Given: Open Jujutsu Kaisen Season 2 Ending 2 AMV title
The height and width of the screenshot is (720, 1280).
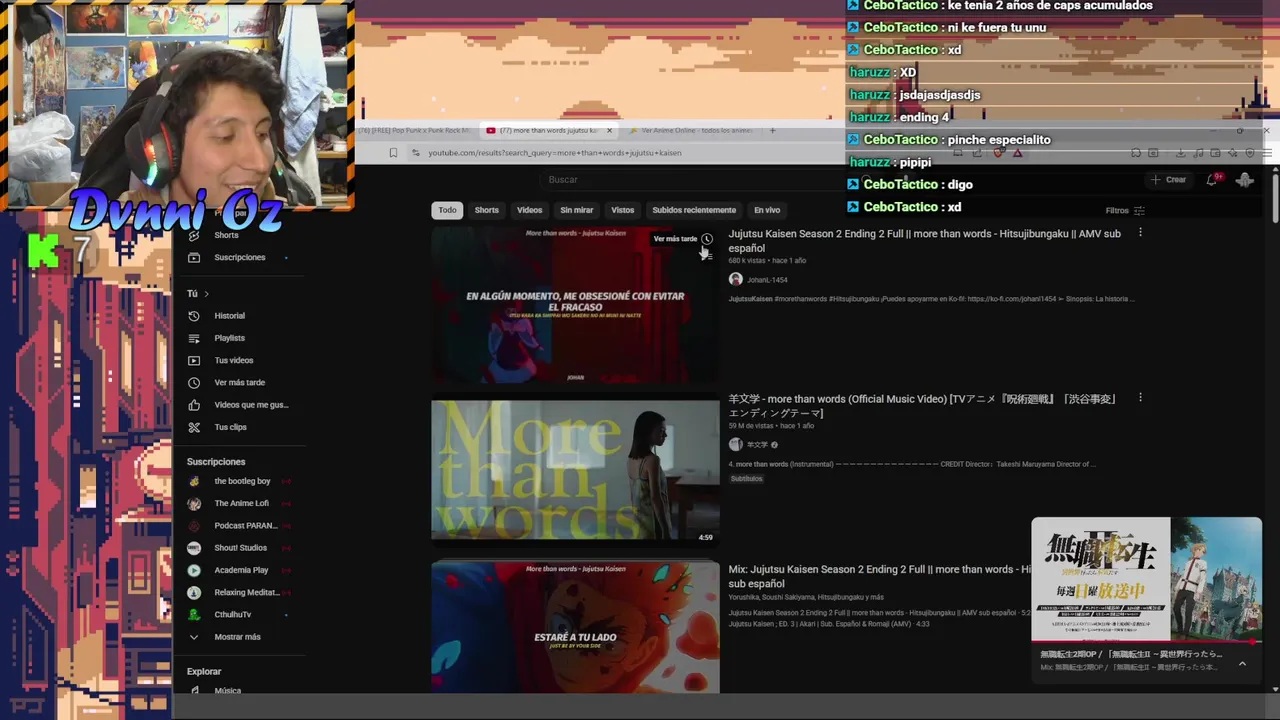Looking at the screenshot, I should tap(925, 240).
